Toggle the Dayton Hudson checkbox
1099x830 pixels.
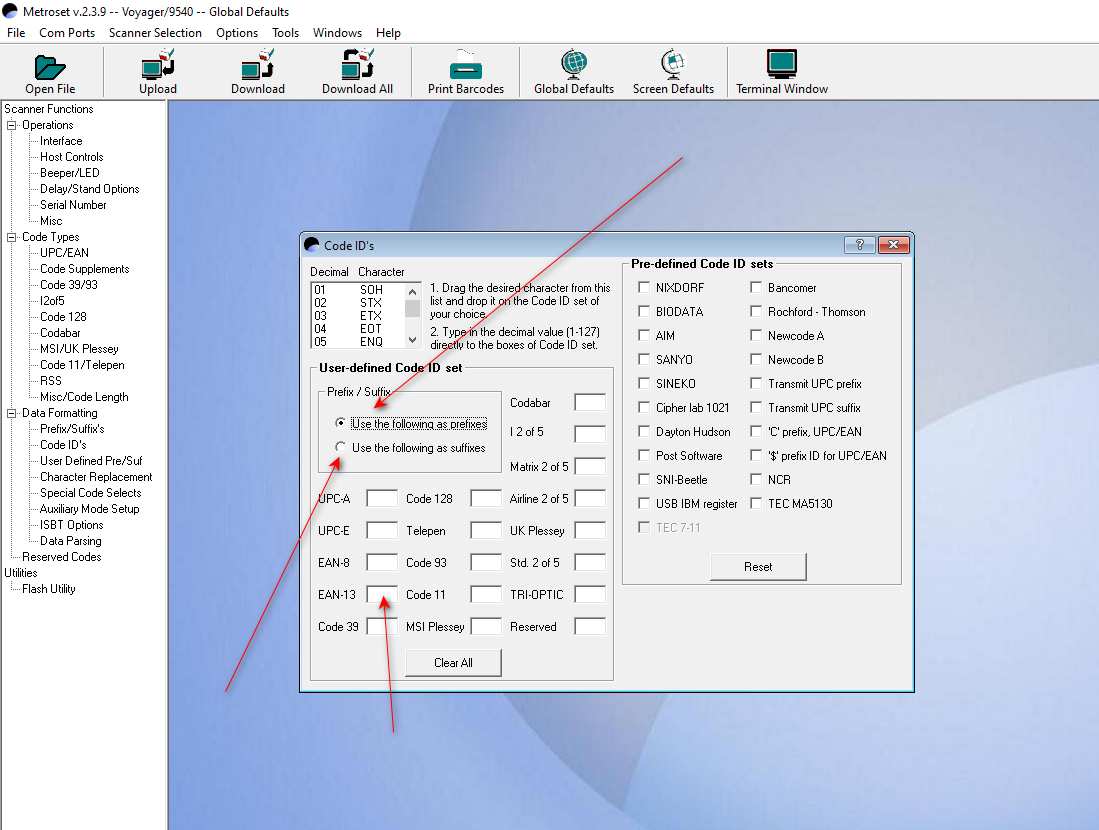644,431
